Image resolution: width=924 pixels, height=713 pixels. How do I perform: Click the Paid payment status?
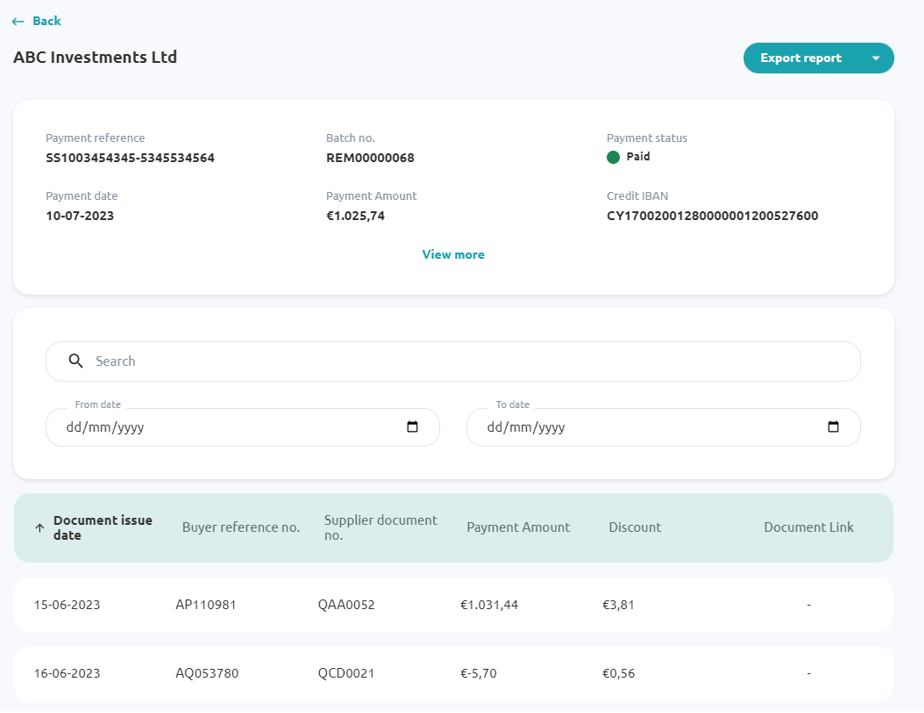(x=638, y=156)
